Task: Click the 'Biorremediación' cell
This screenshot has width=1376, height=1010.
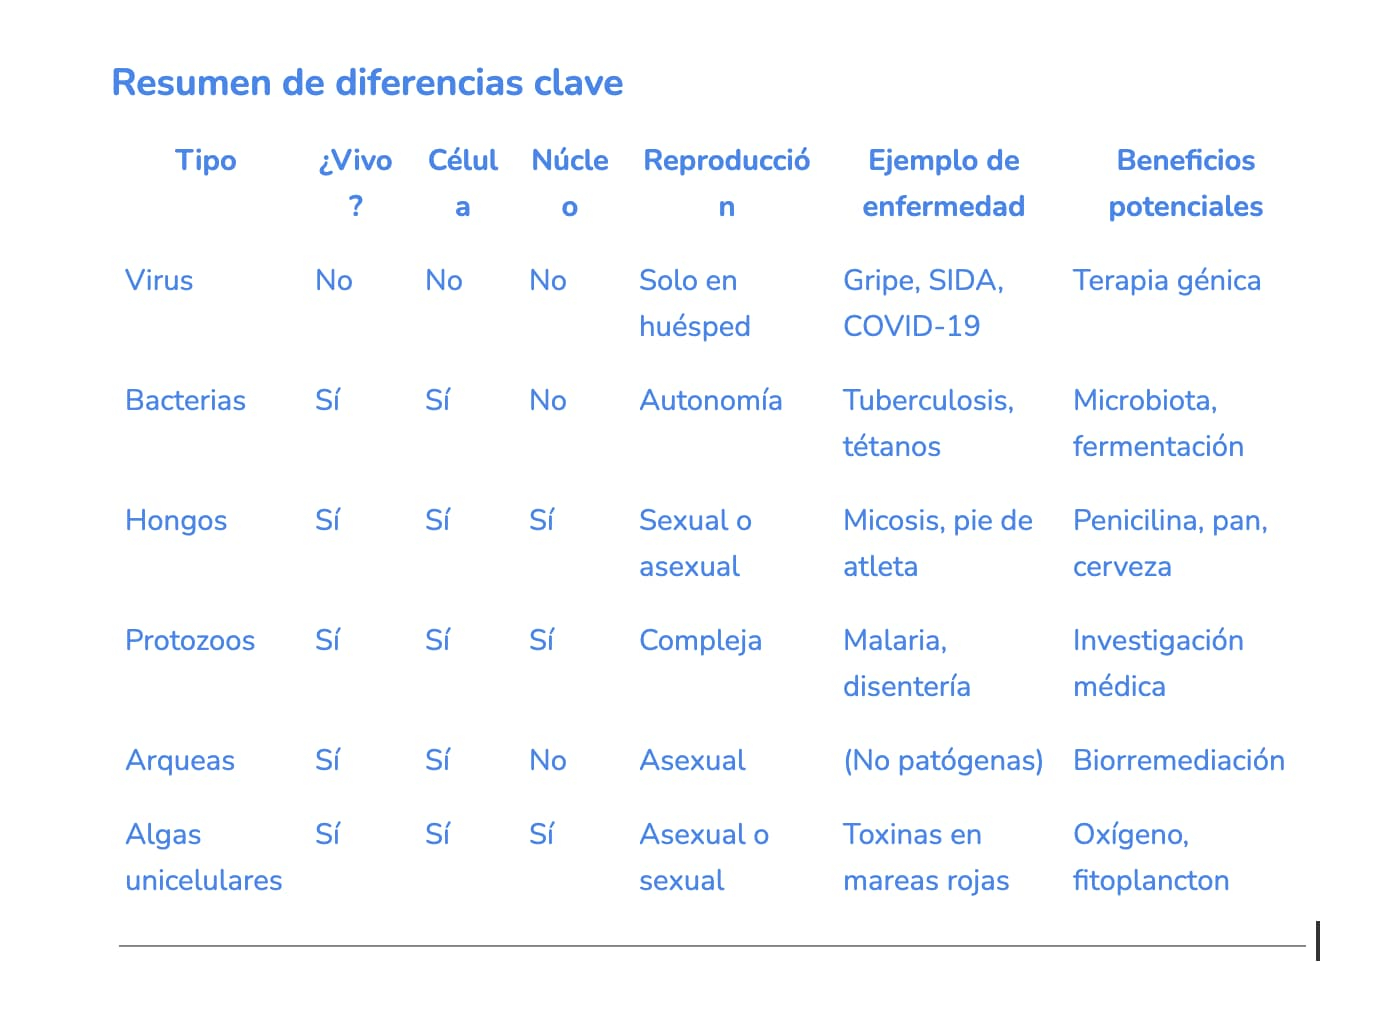Action: [x=1178, y=761]
